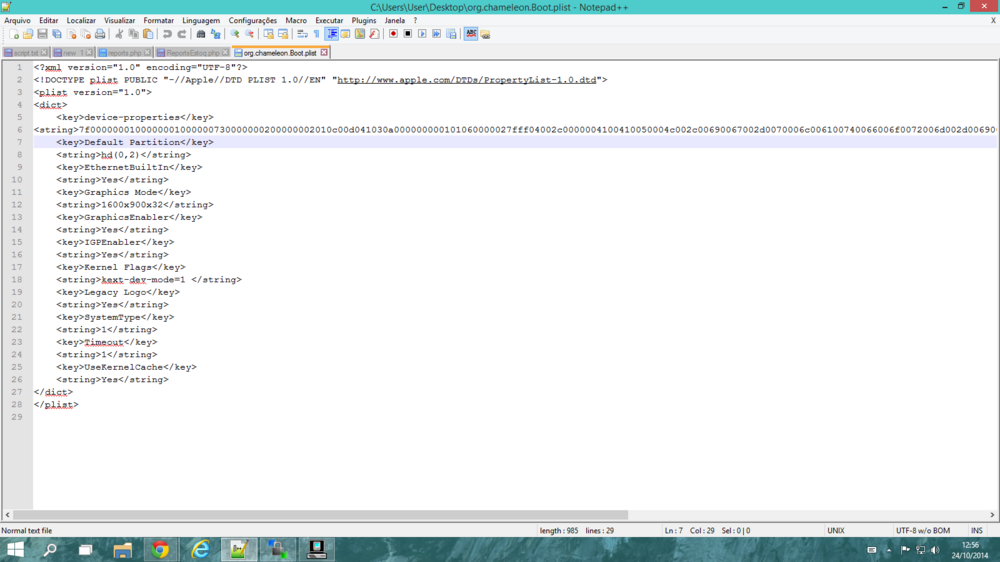Click the Apple DTD PropertyList URL link
The width and height of the screenshot is (1000, 562).
tap(466, 80)
